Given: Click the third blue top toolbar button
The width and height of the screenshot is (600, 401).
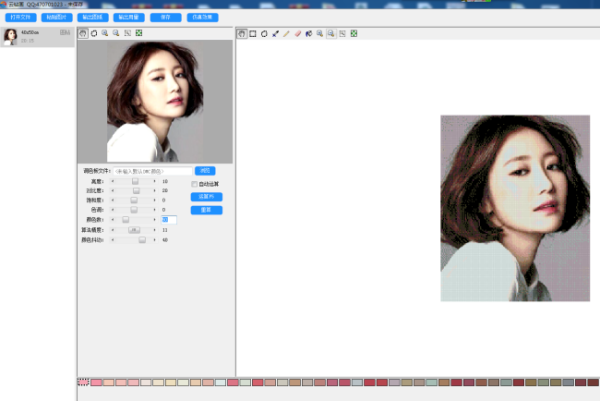Looking at the screenshot, I should [x=93, y=18].
